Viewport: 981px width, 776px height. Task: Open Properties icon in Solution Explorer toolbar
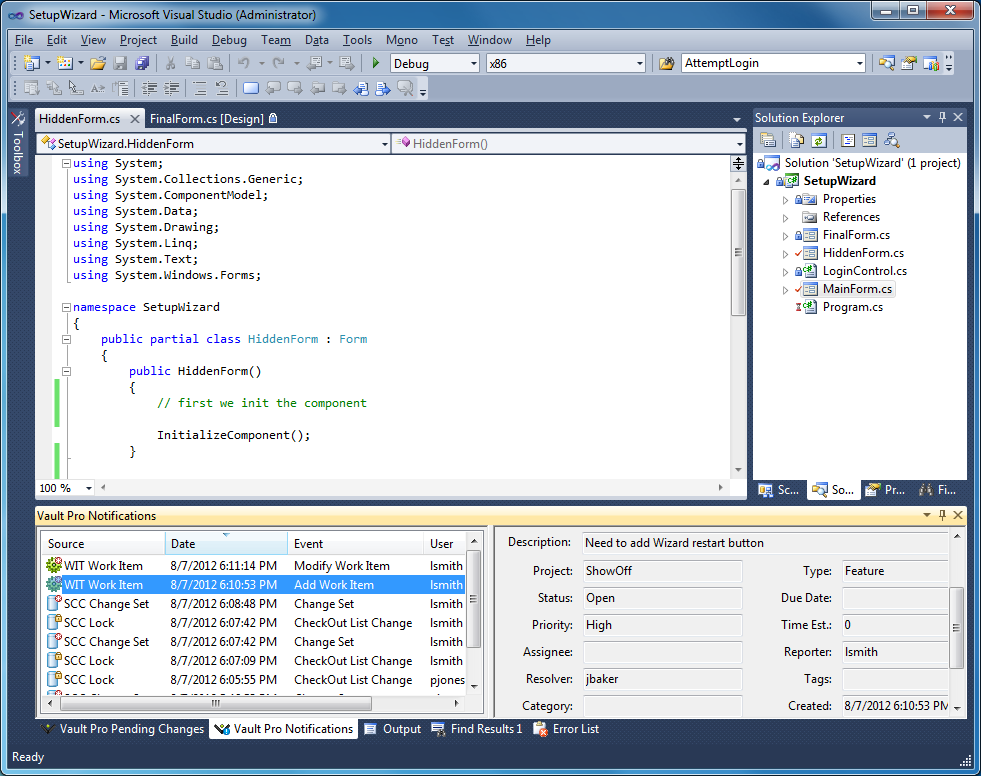[769, 141]
